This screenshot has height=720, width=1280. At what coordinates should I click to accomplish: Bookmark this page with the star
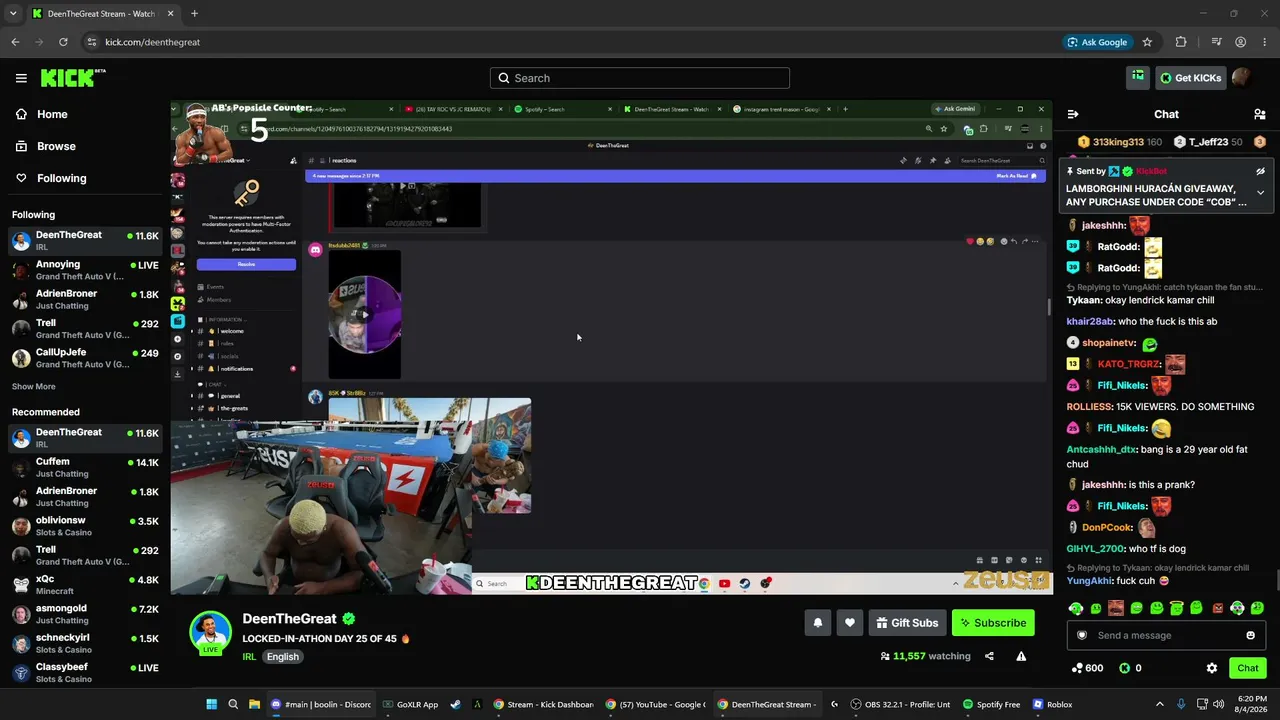coord(1147,42)
